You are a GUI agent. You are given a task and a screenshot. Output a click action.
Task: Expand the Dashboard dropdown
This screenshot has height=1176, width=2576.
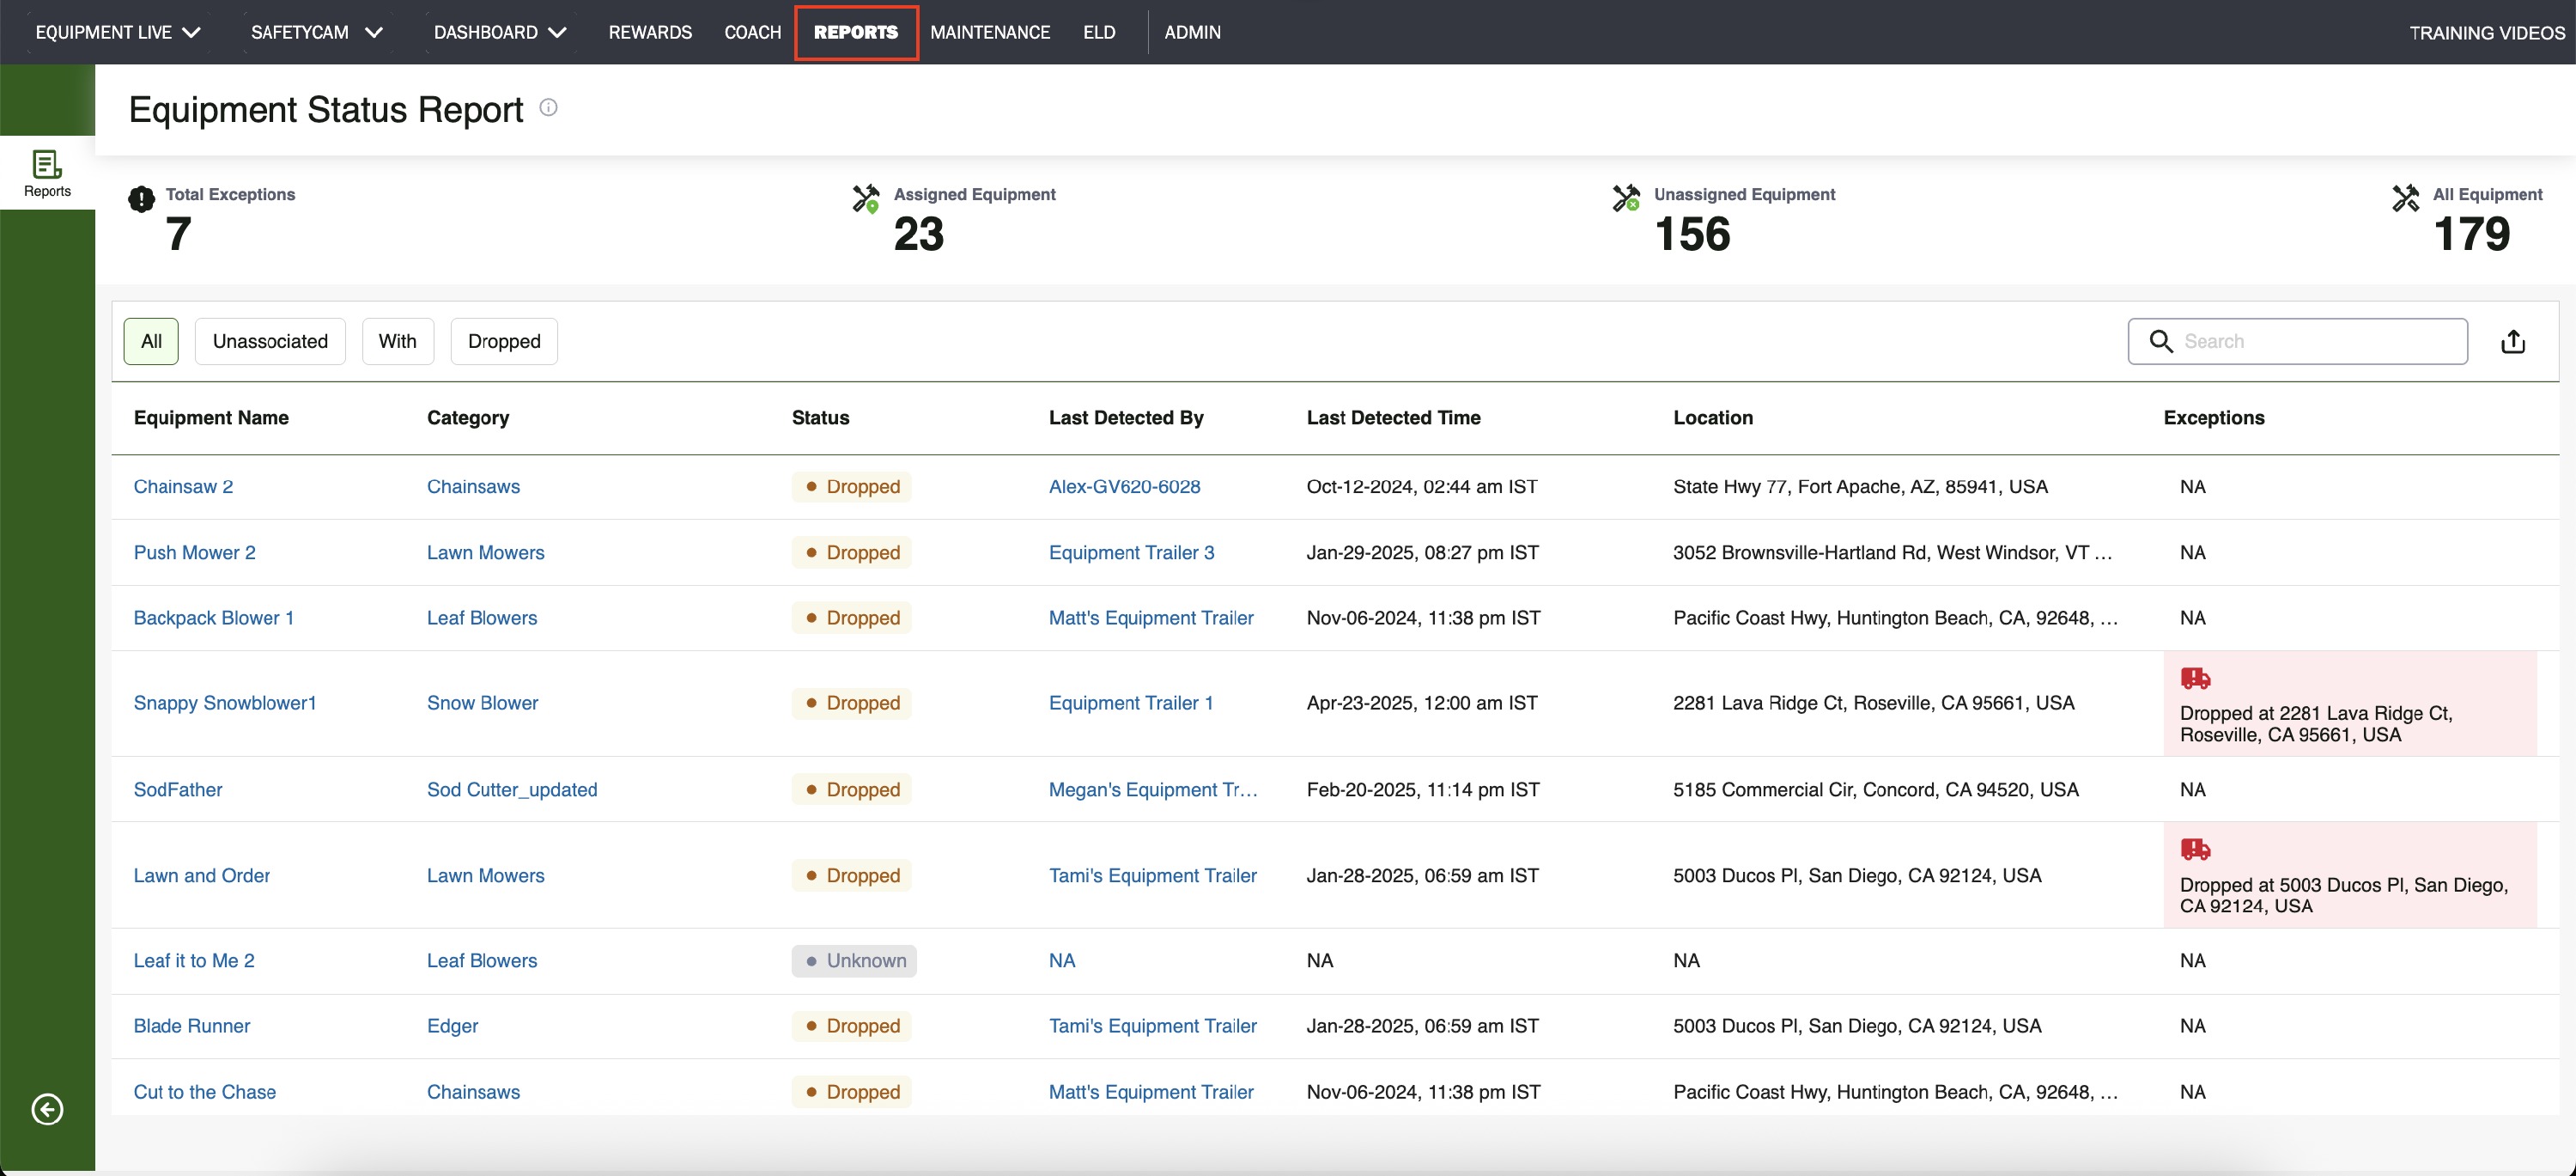pos(500,32)
